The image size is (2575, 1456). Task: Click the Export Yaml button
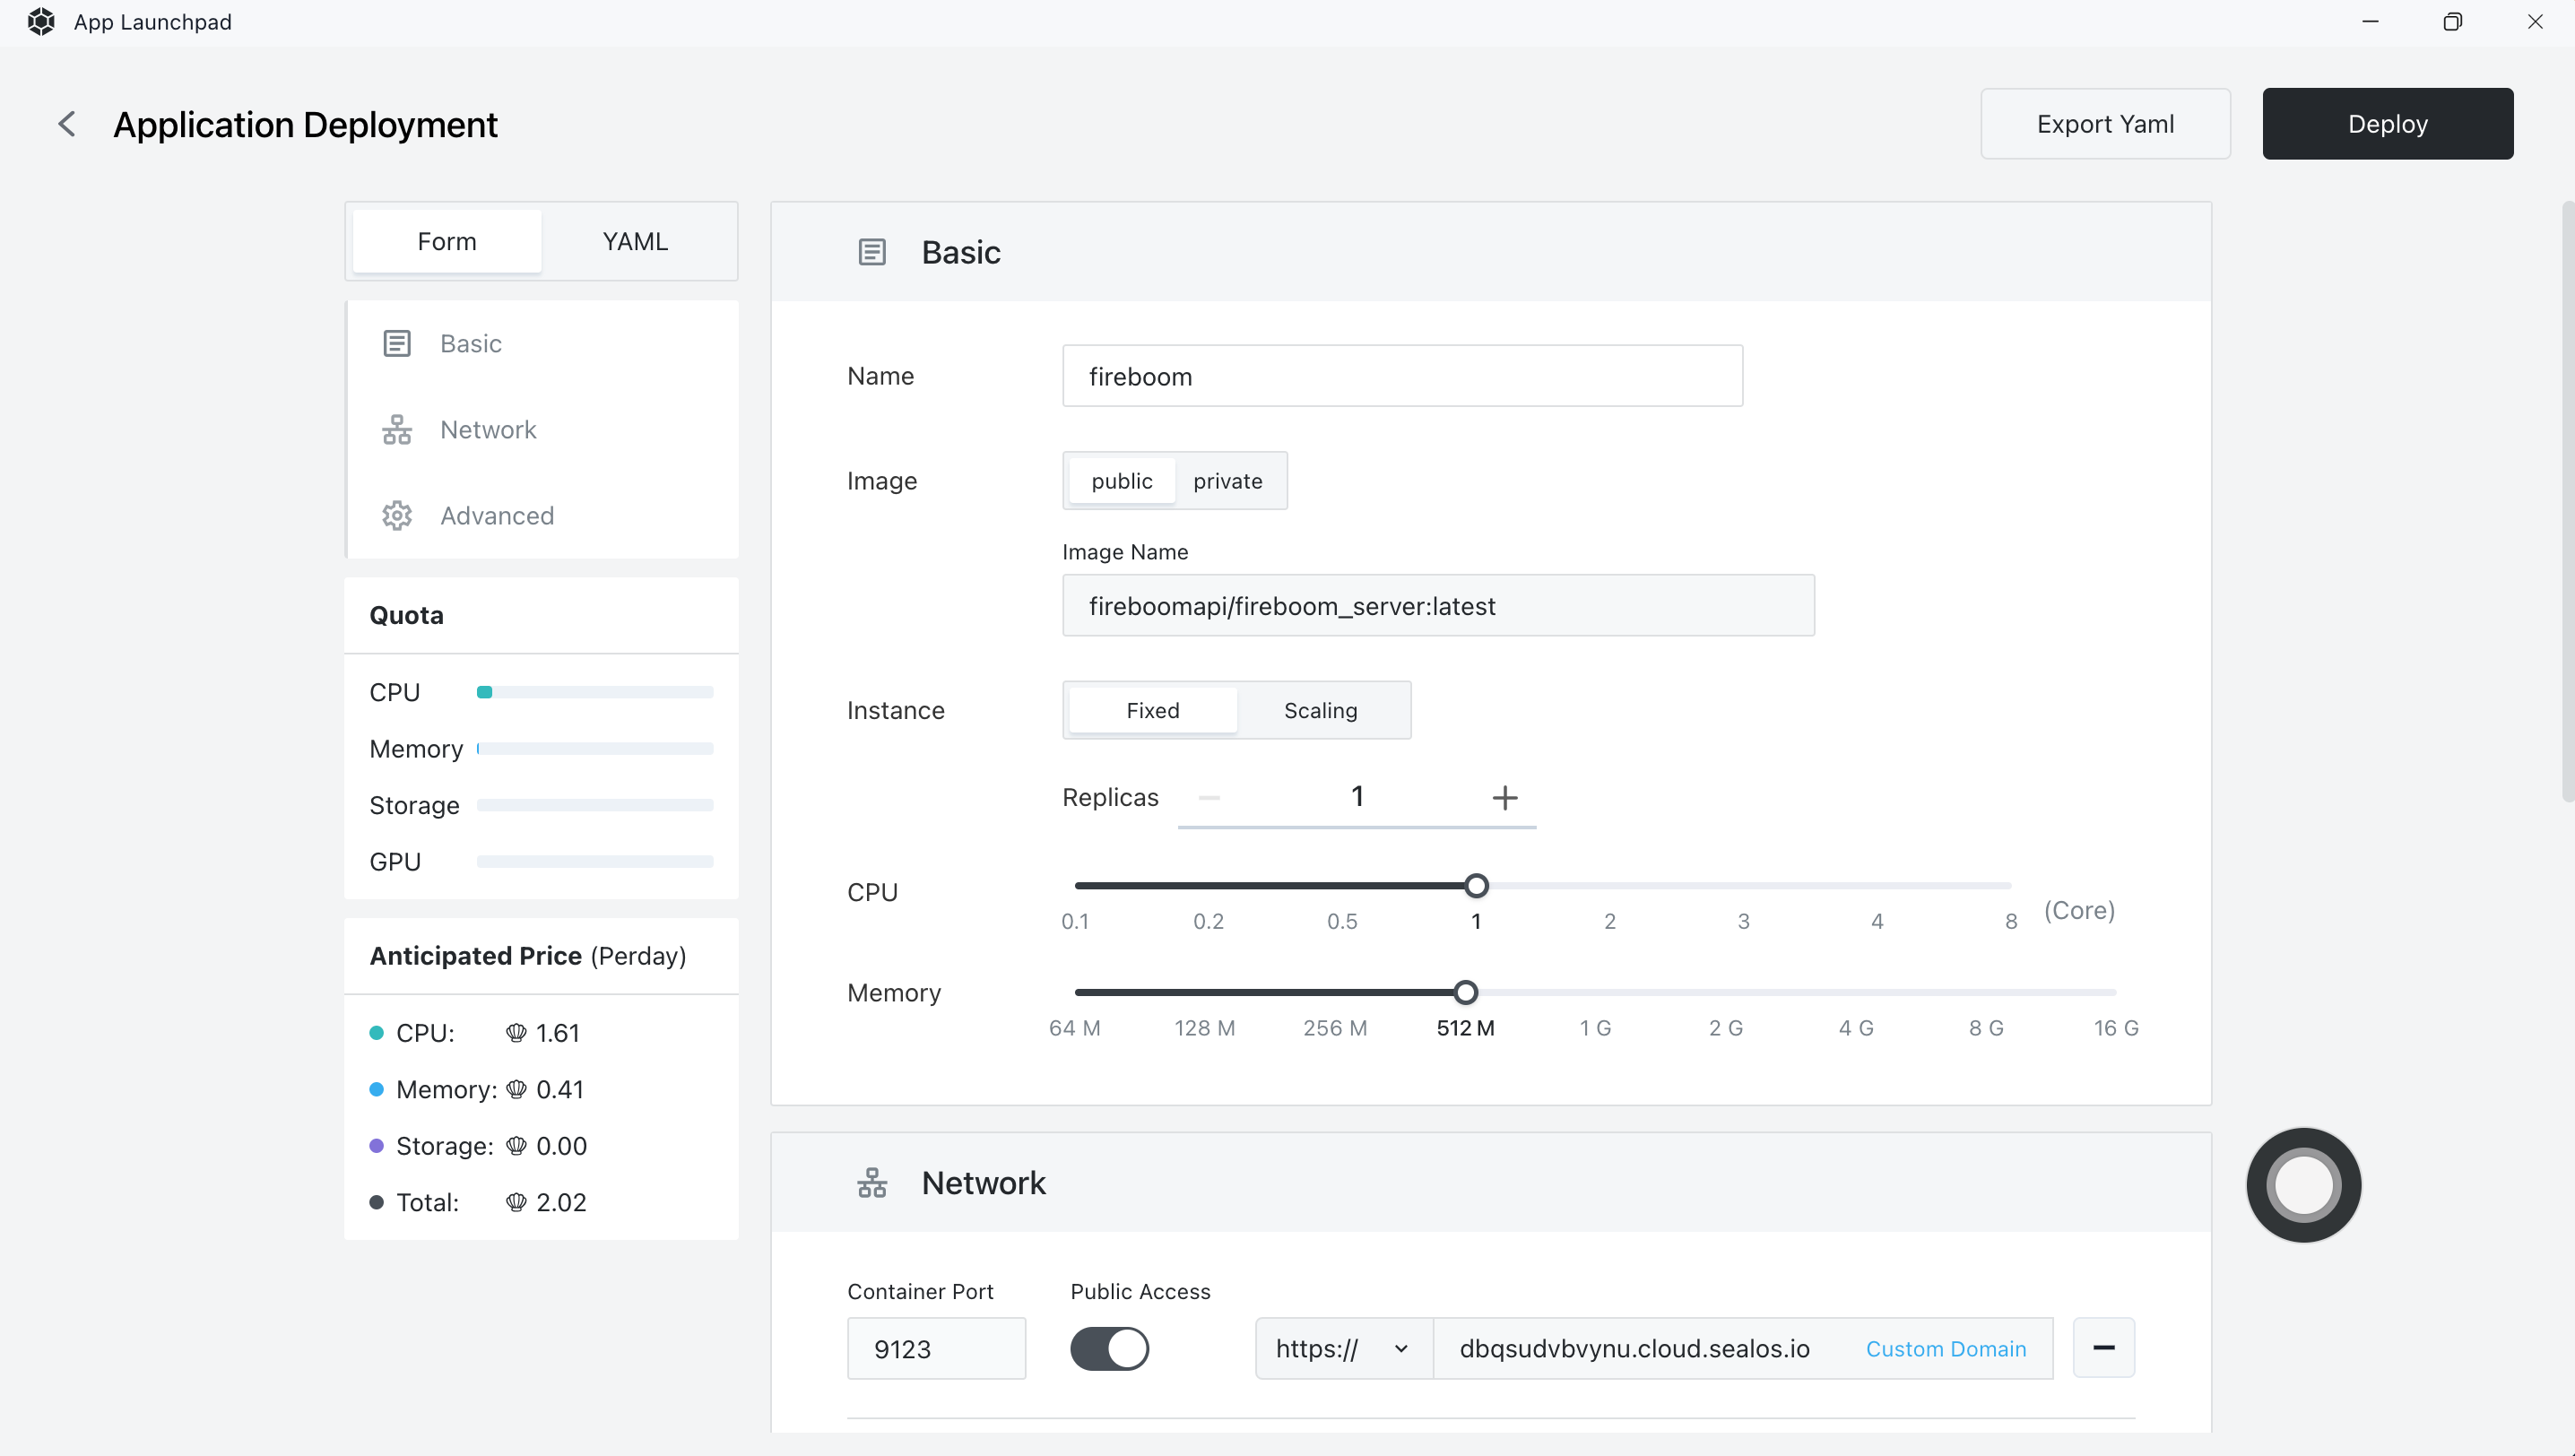coord(2105,124)
